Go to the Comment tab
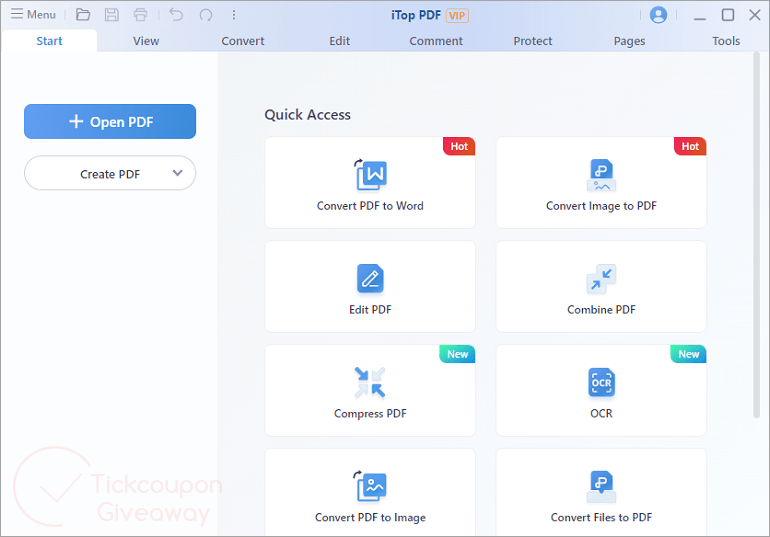770x537 pixels. [436, 41]
